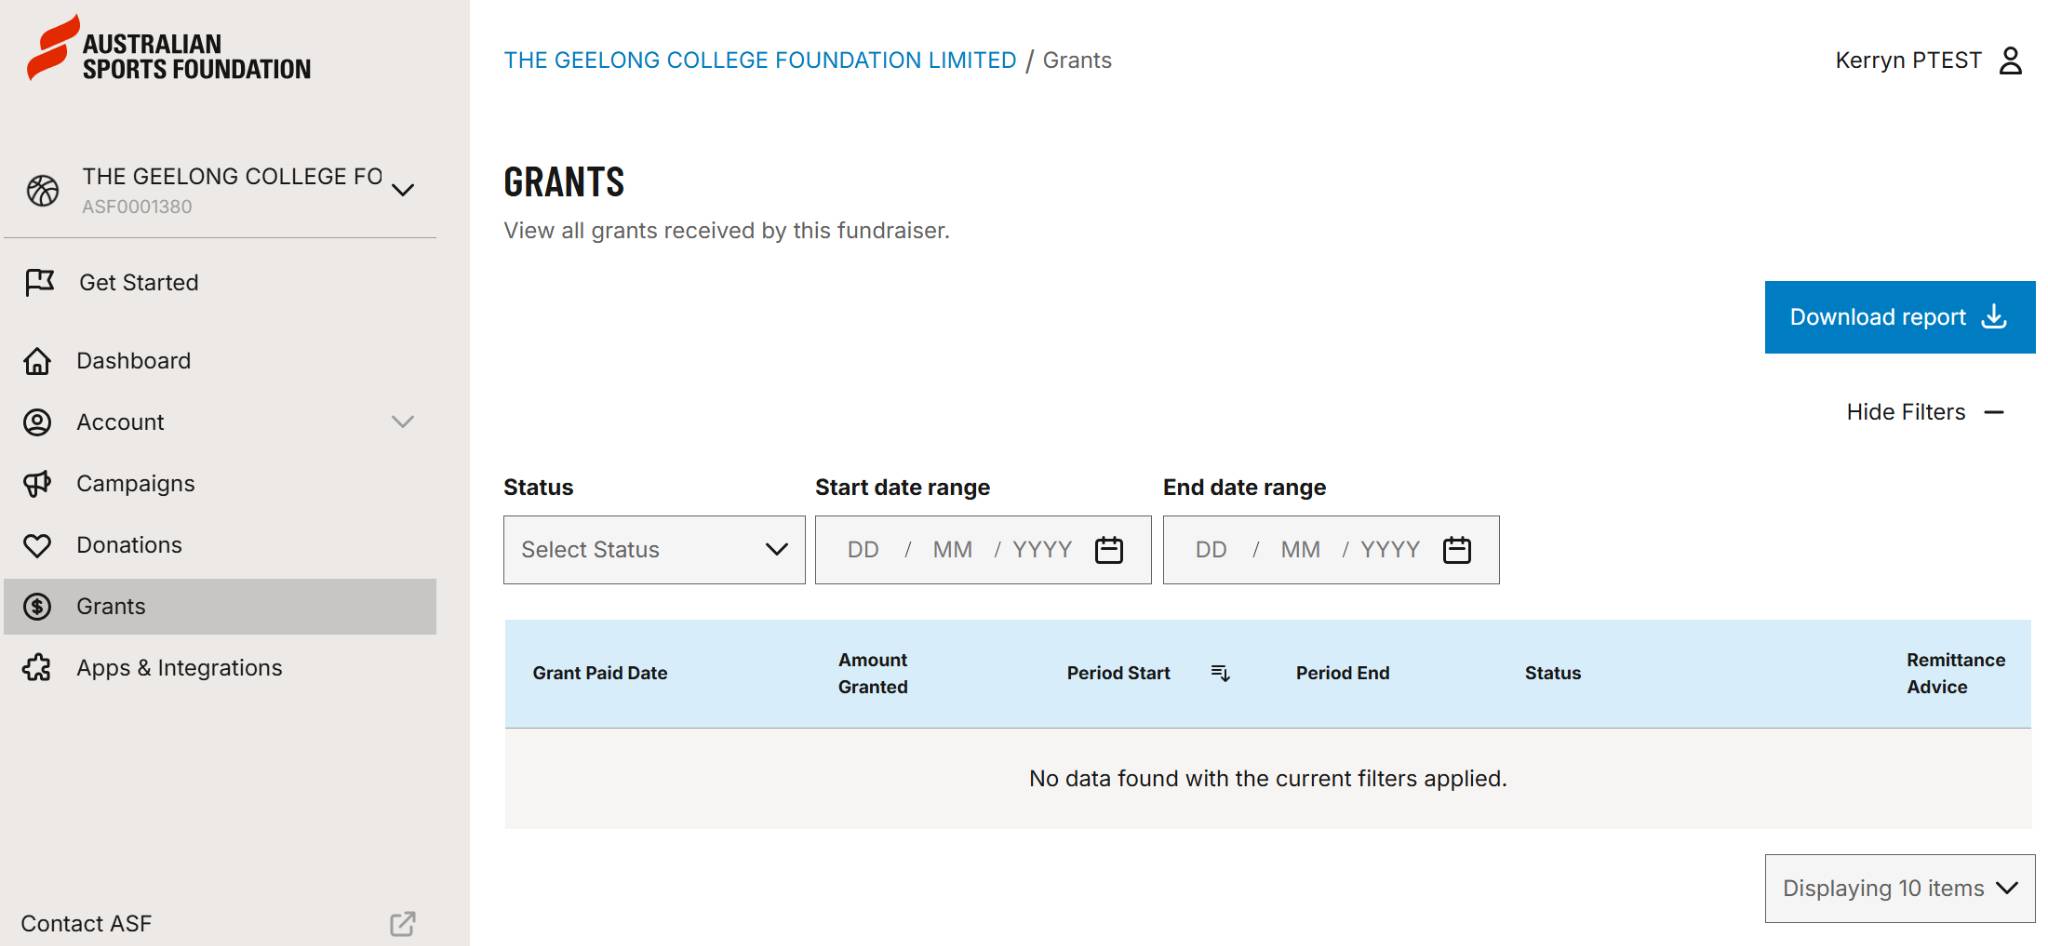Click DD in the End date range

1211,550
